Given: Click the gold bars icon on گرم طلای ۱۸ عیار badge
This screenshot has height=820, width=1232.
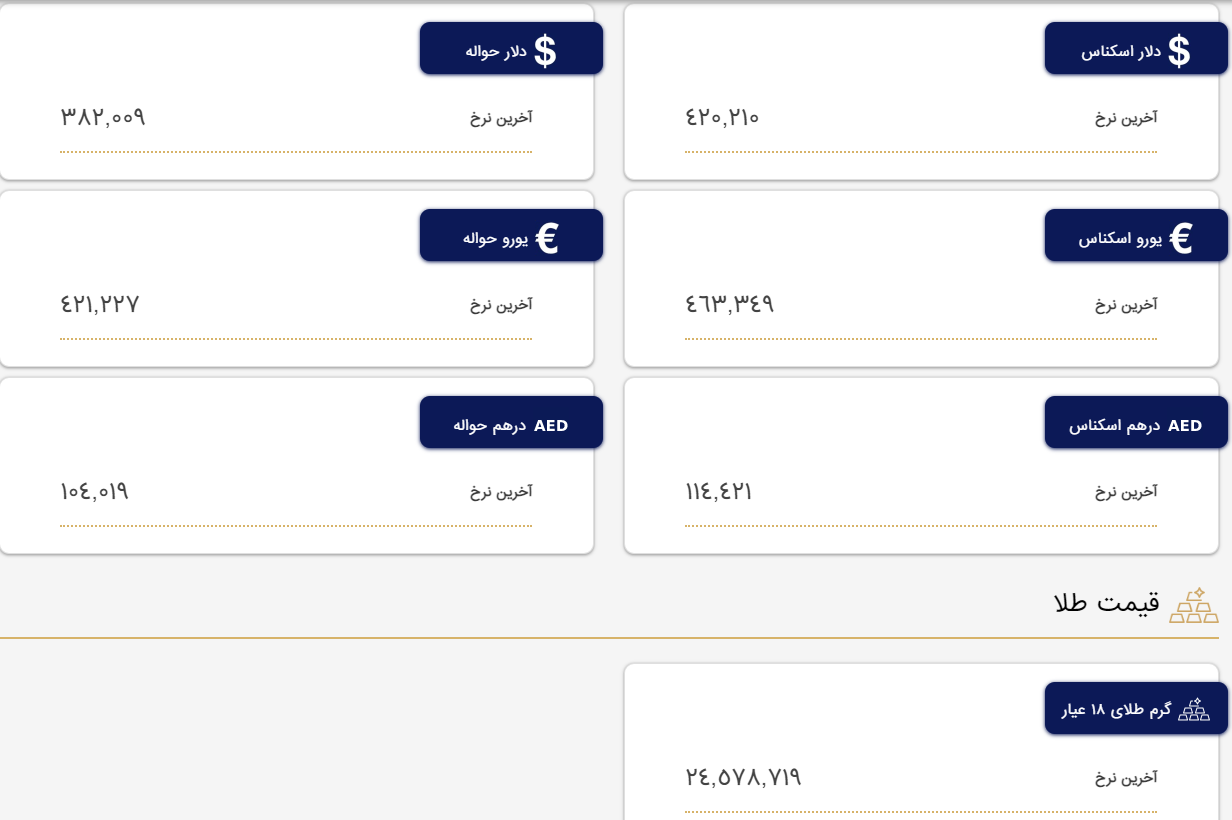Looking at the screenshot, I should click(1192, 710).
